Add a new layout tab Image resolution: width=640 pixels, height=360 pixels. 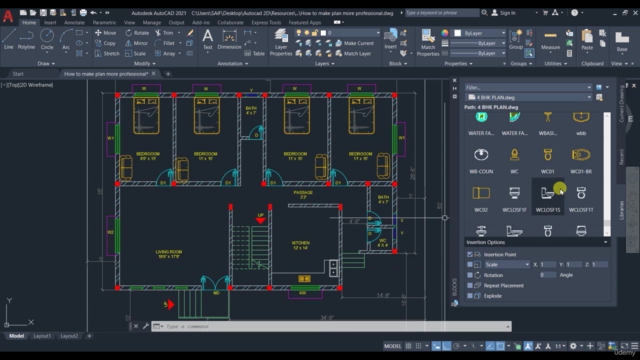(89, 336)
